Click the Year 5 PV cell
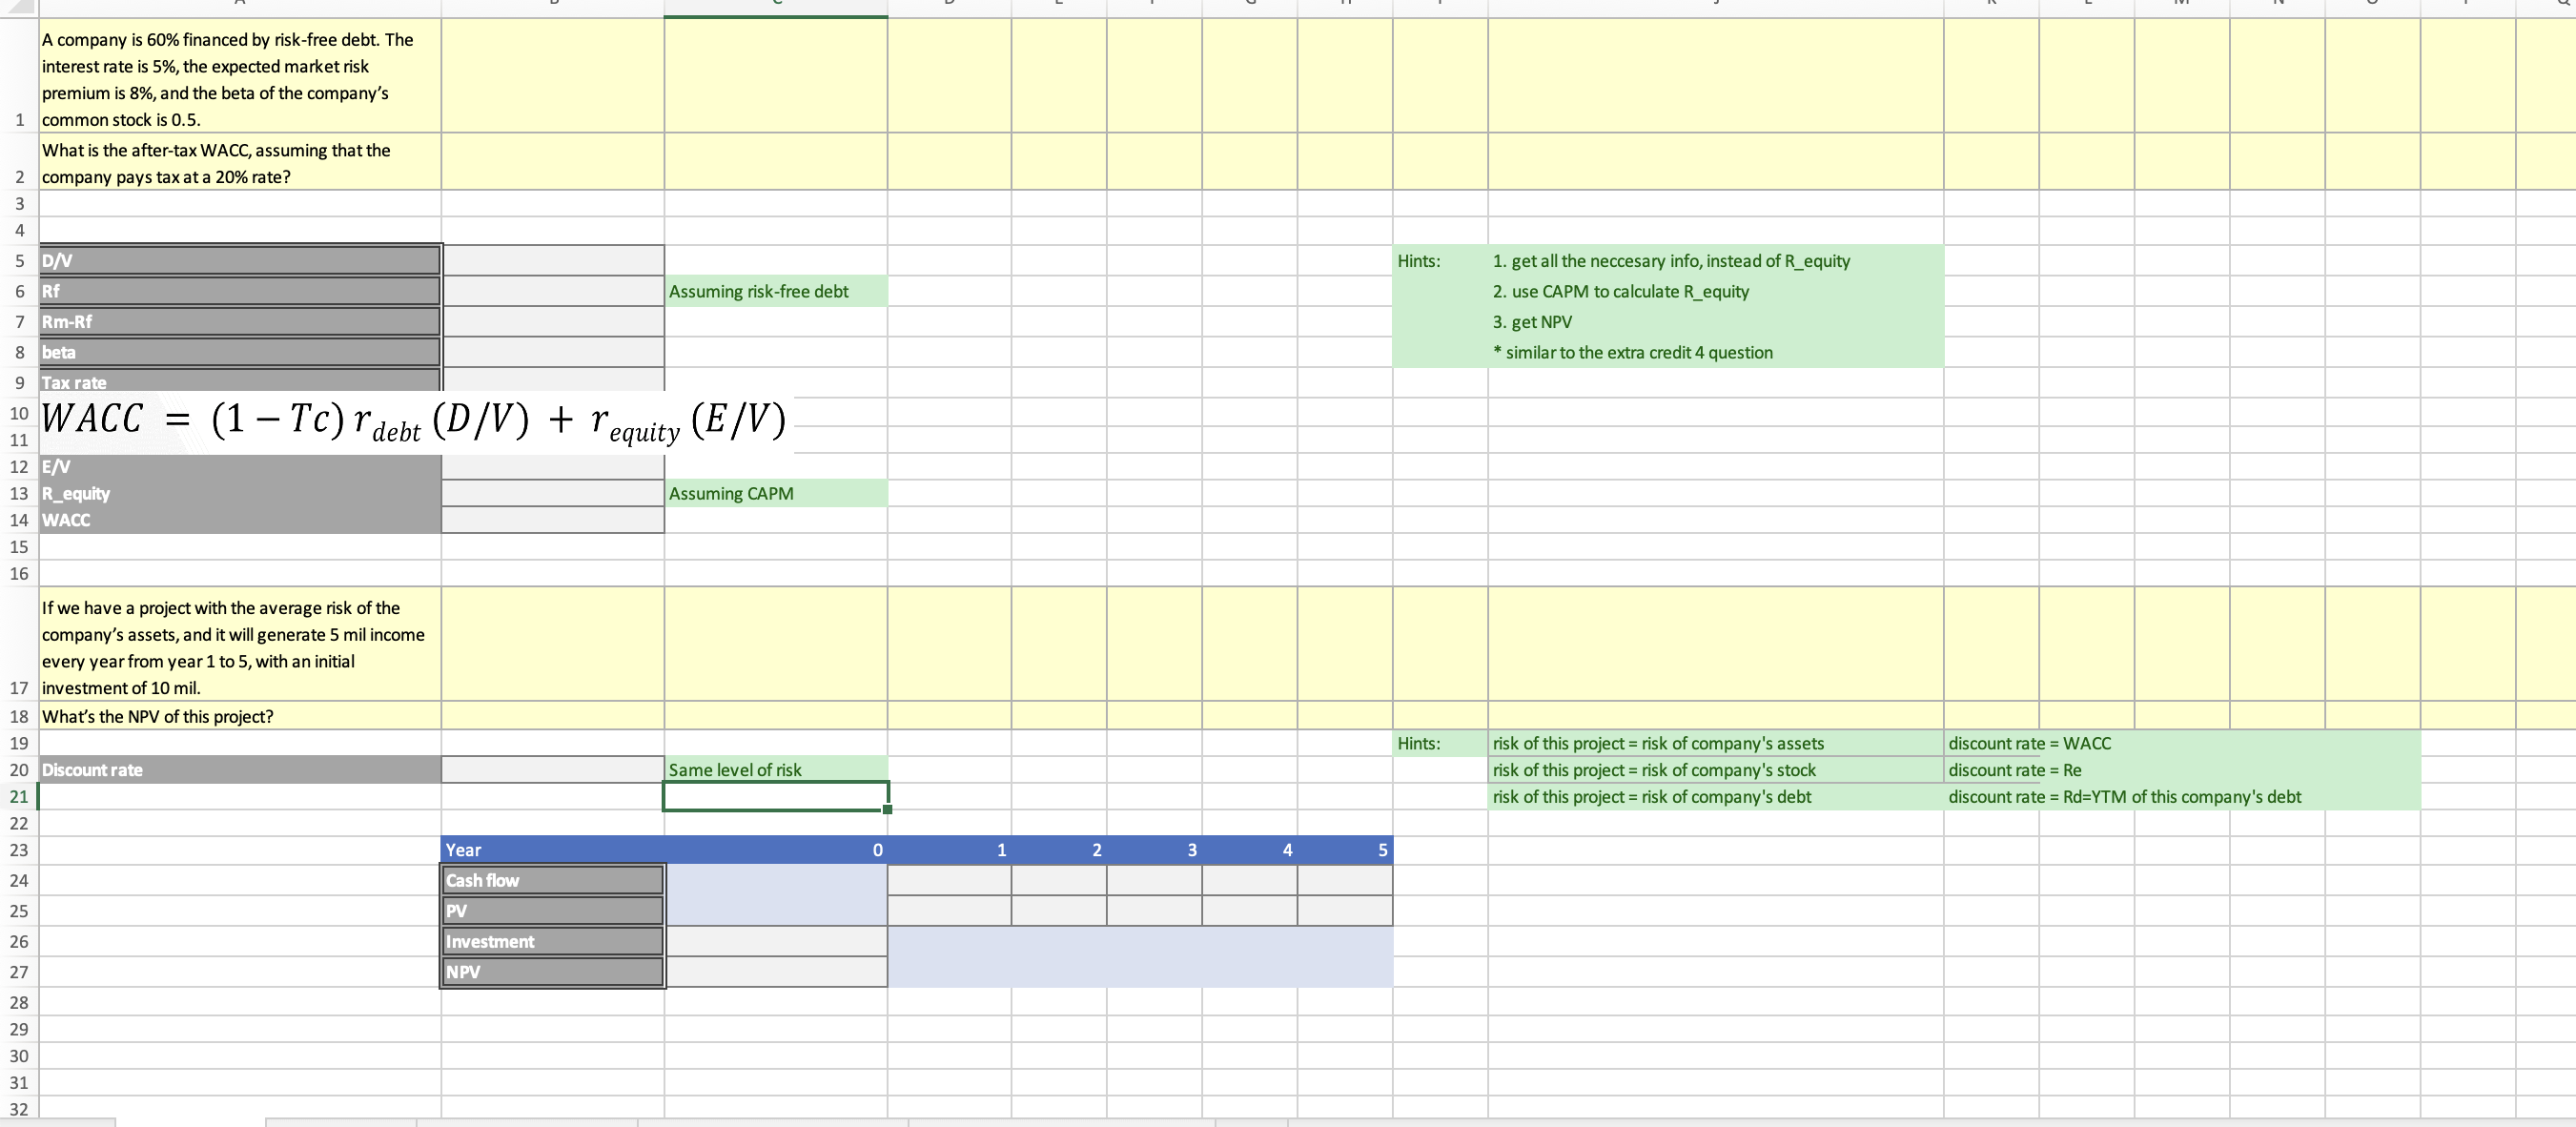 (1344, 911)
